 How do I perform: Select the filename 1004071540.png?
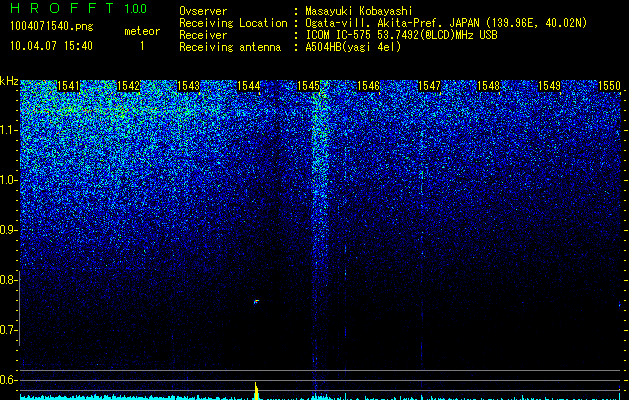tap(52, 26)
